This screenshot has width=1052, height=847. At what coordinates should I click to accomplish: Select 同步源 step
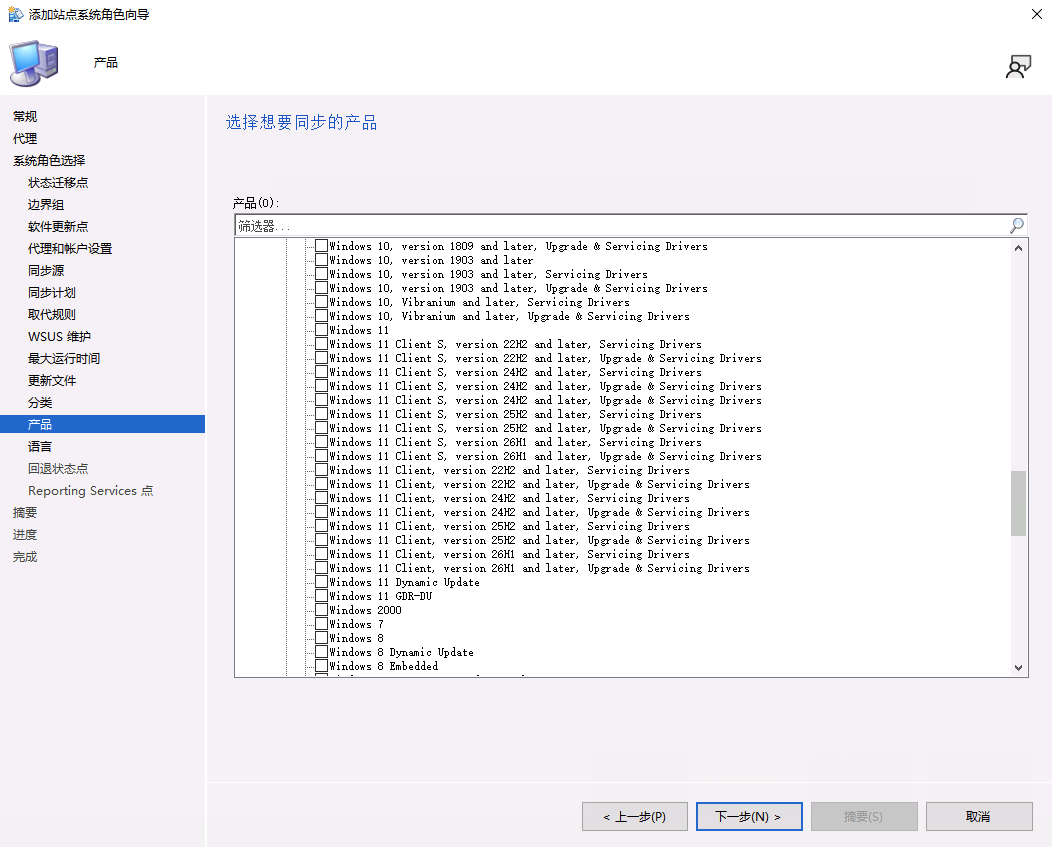(x=46, y=270)
